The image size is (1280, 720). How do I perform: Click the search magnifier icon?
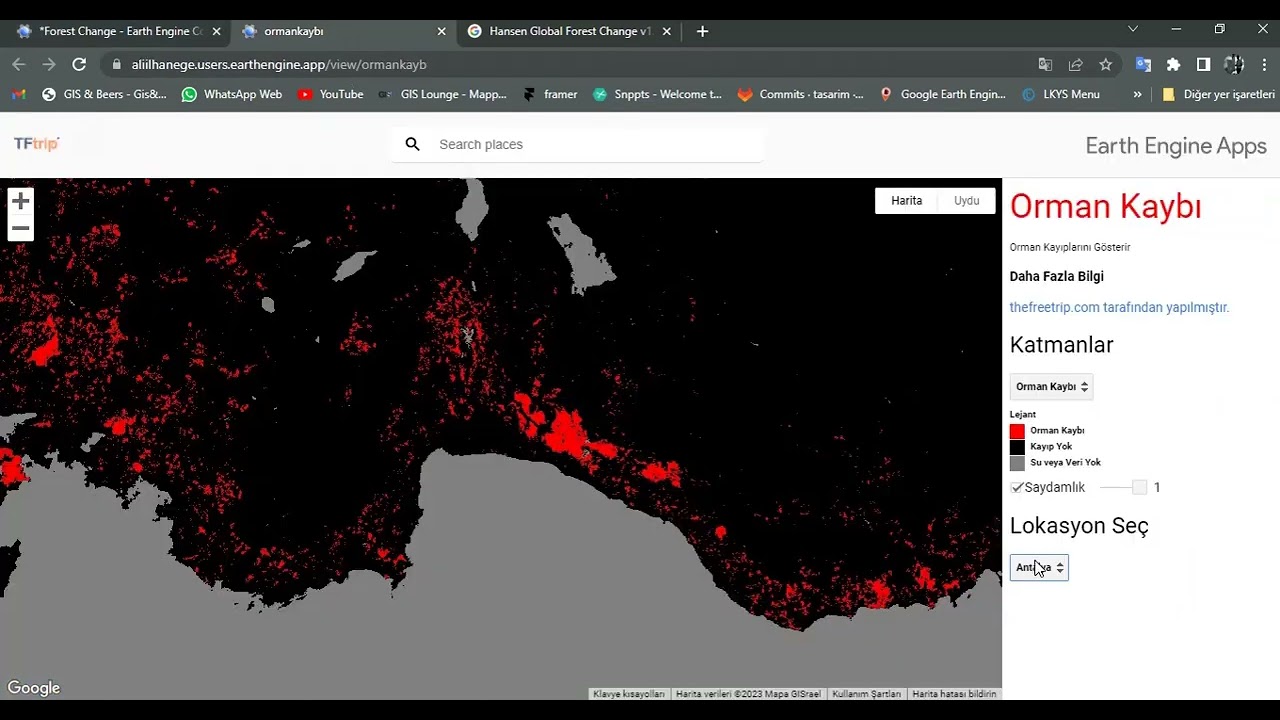point(412,144)
